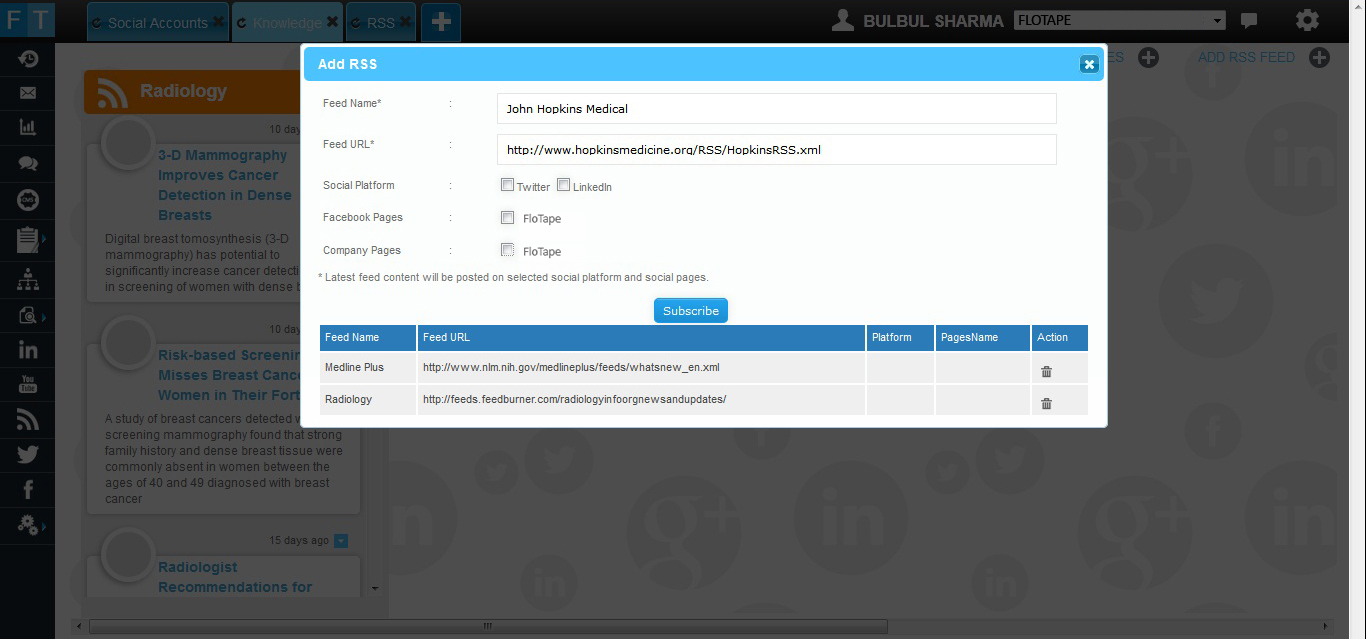Click the PagesName column header

pos(983,338)
